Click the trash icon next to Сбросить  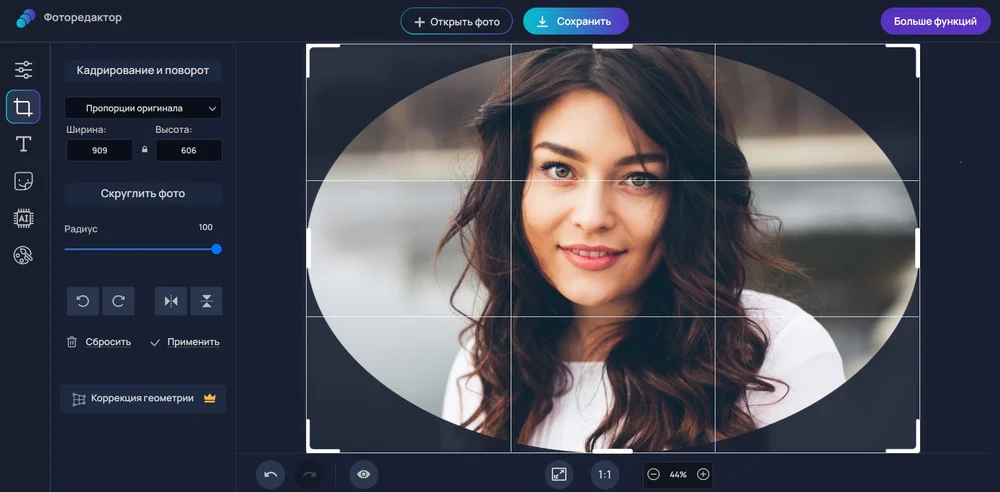pos(72,342)
